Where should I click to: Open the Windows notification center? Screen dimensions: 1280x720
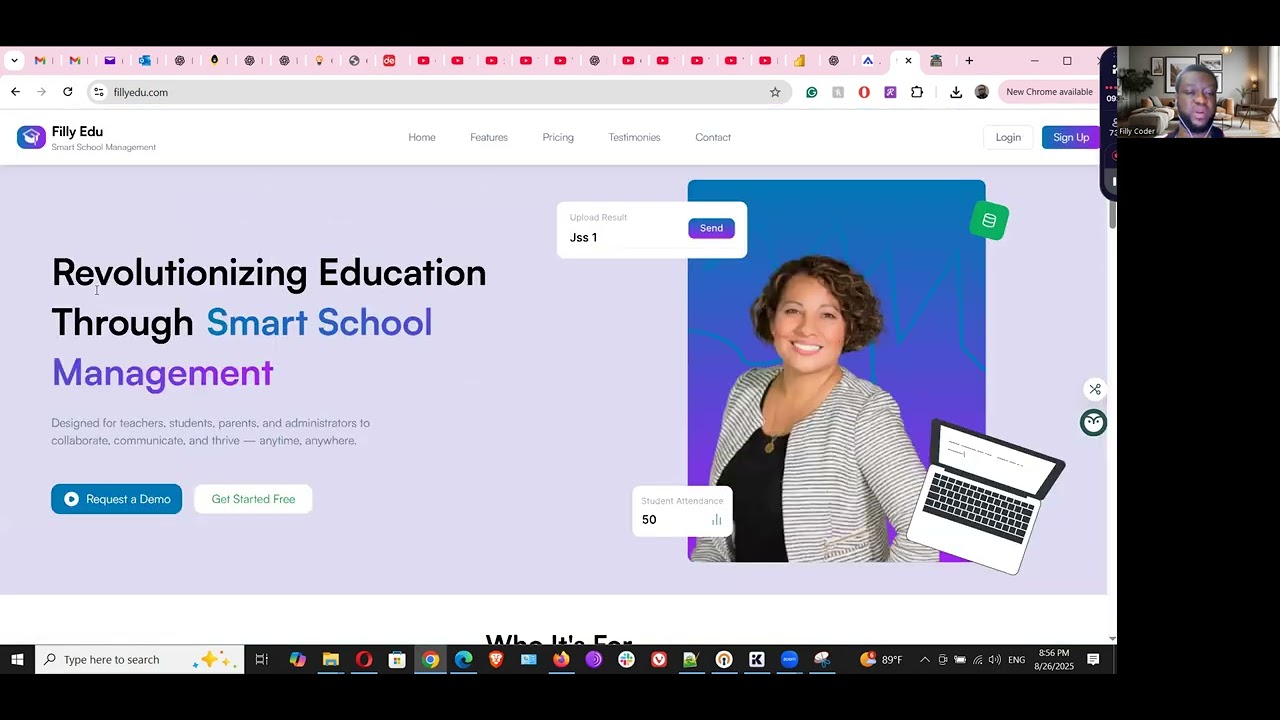(1093, 659)
